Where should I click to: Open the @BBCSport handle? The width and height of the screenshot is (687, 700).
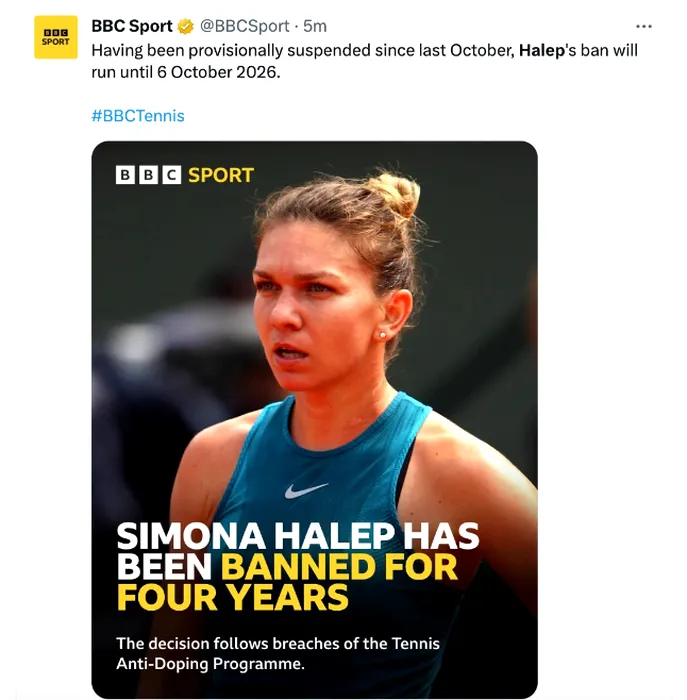tap(244, 26)
